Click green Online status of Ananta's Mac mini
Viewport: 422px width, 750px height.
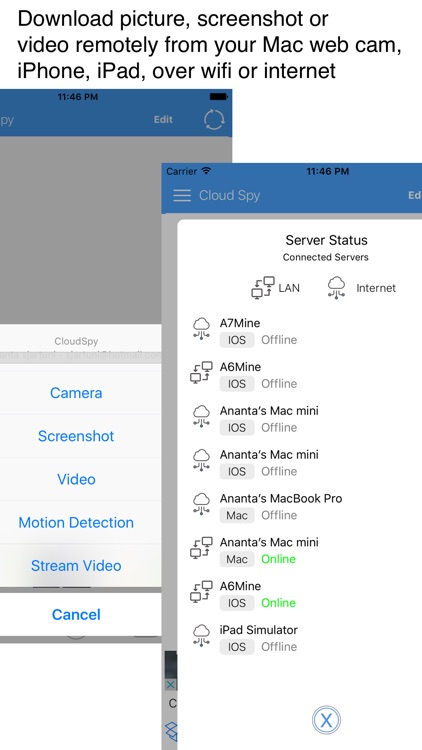(278, 559)
